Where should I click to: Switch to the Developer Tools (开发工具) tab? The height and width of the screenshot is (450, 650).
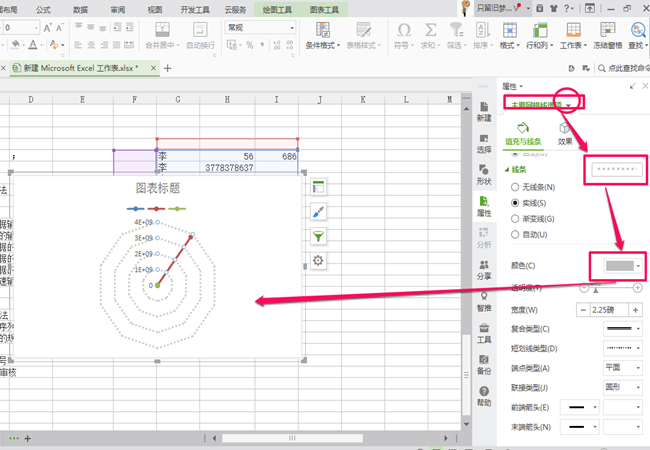point(195,9)
